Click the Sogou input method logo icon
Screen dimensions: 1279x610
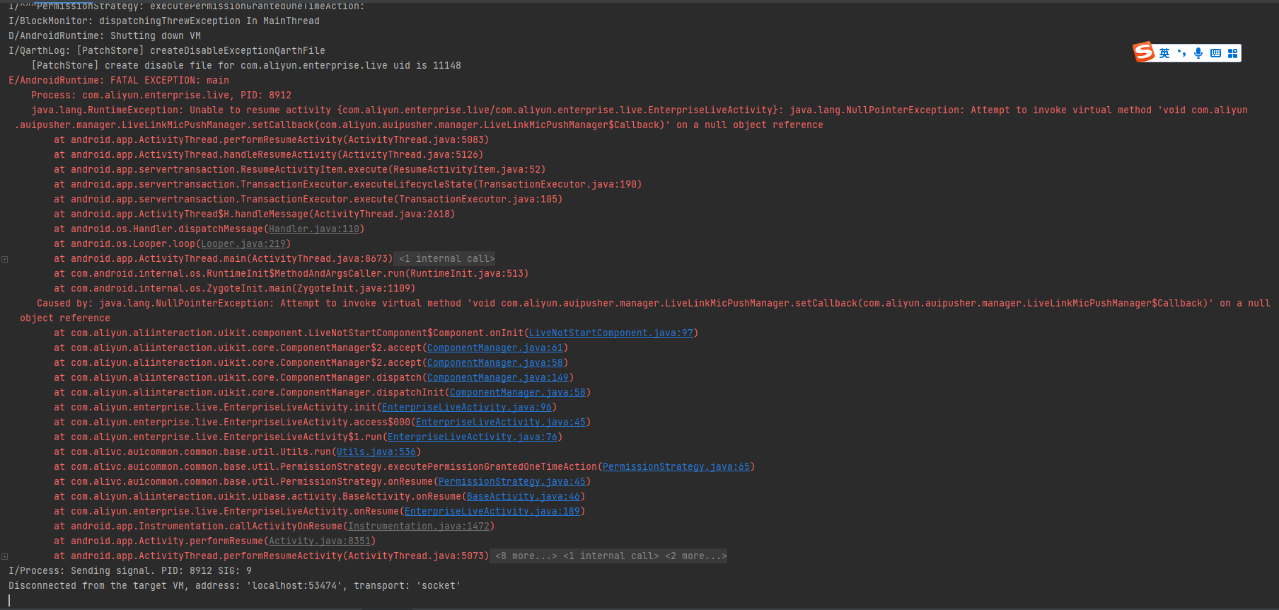click(x=1143, y=52)
